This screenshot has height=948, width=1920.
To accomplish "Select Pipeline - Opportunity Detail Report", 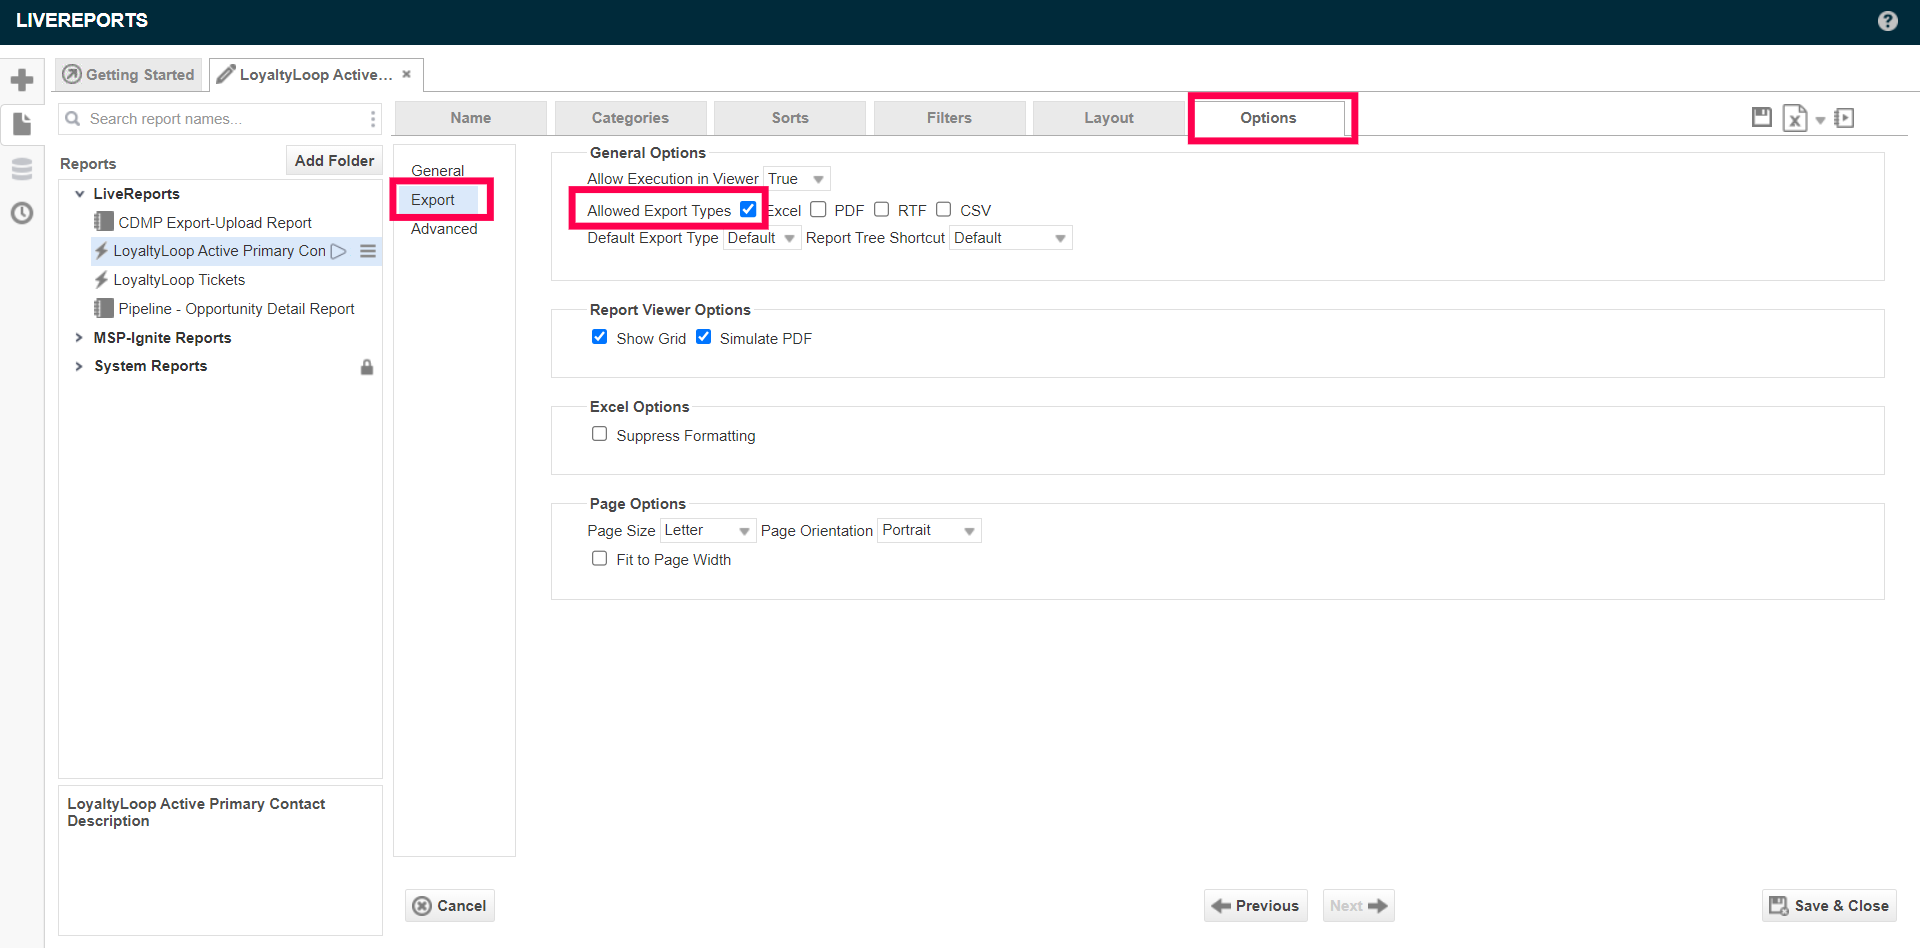I will 236,309.
